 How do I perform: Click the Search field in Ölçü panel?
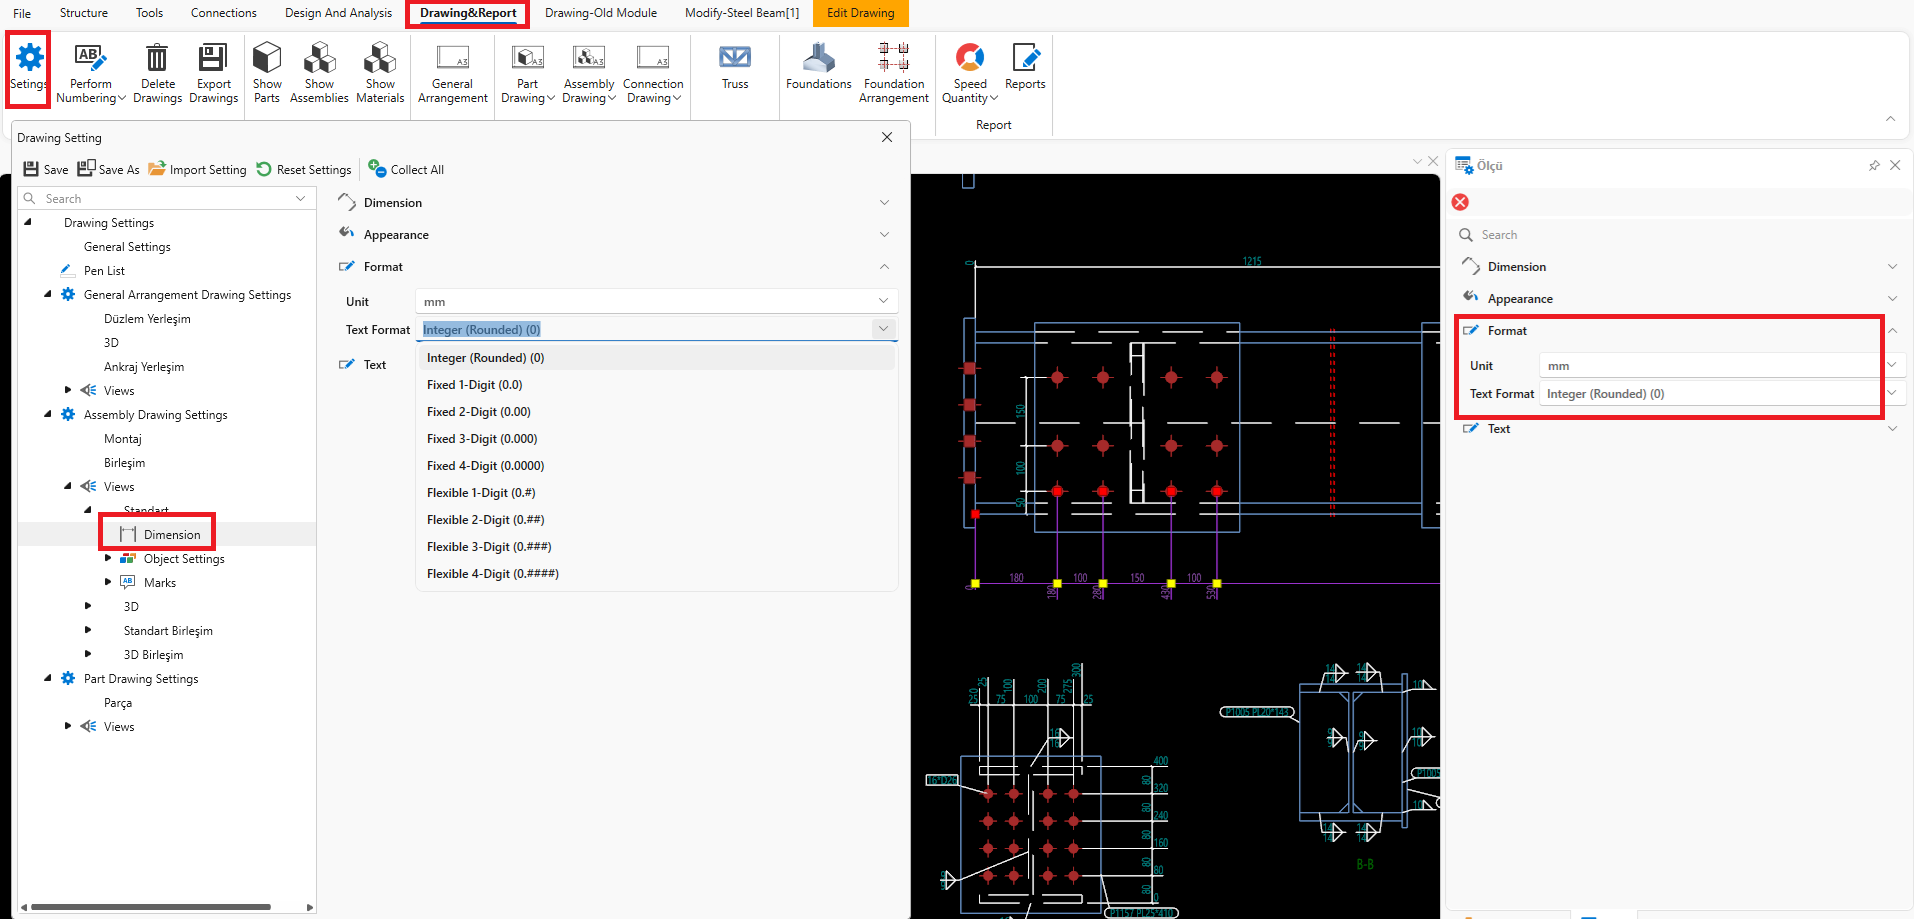(x=1676, y=235)
